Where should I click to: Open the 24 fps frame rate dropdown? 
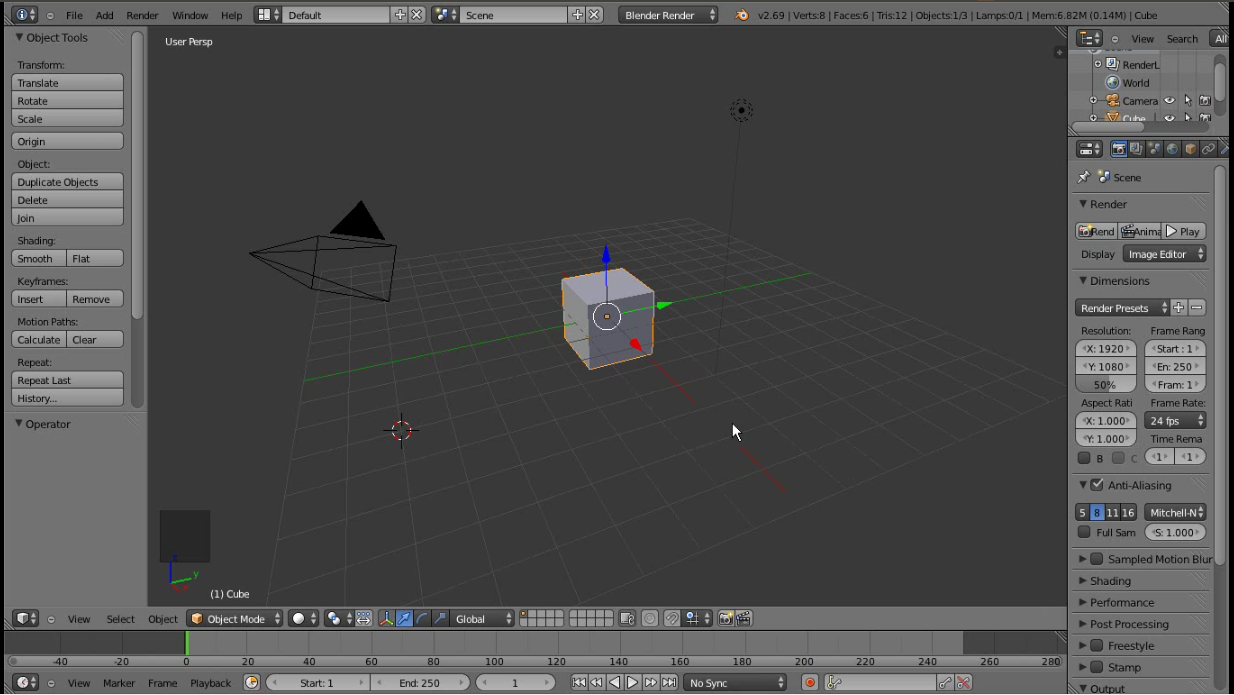(x=1175, y=421)
